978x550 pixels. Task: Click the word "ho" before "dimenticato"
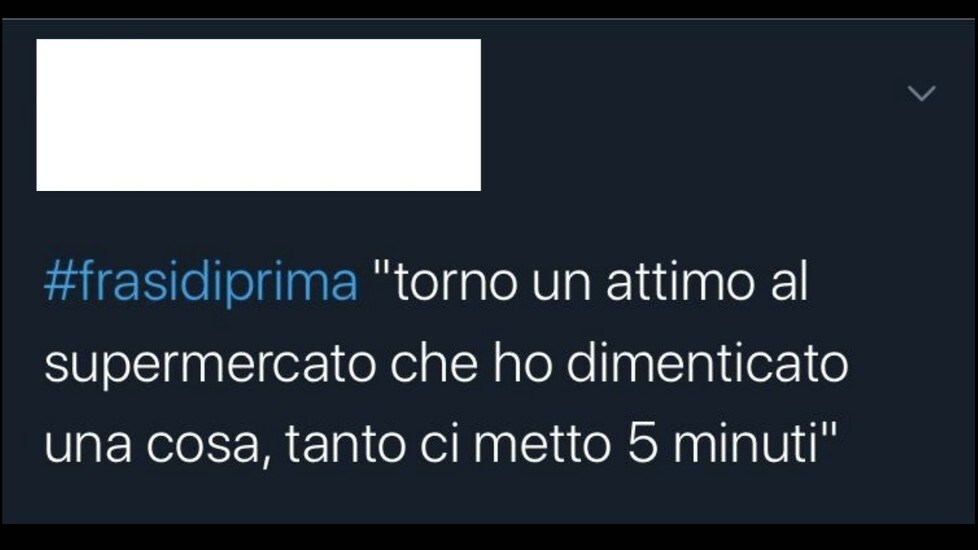(523, 362)
